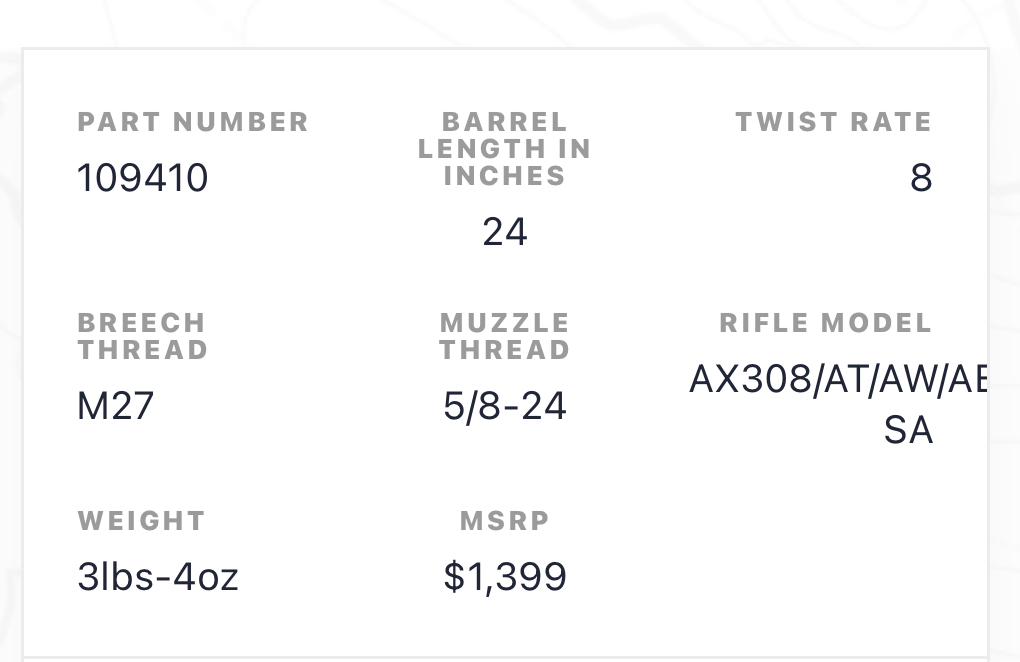Click the spec card bottom border line
Viewport: 1020px width, 662px height.
[x=505, y=657]
